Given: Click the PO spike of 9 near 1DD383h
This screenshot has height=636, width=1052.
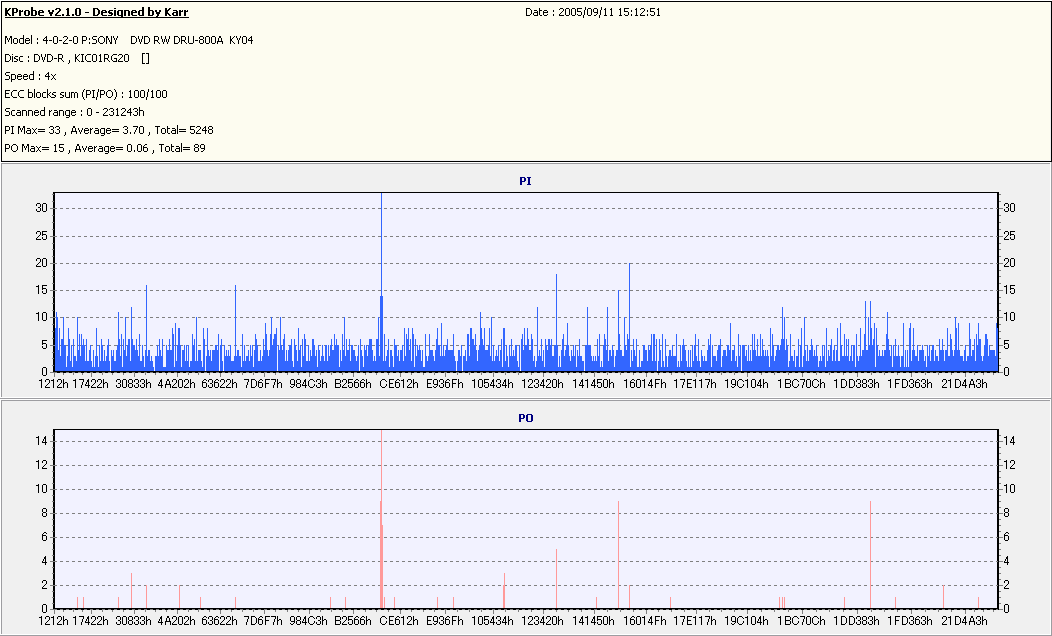Looking at the screenshot, I should click(870, 555).
